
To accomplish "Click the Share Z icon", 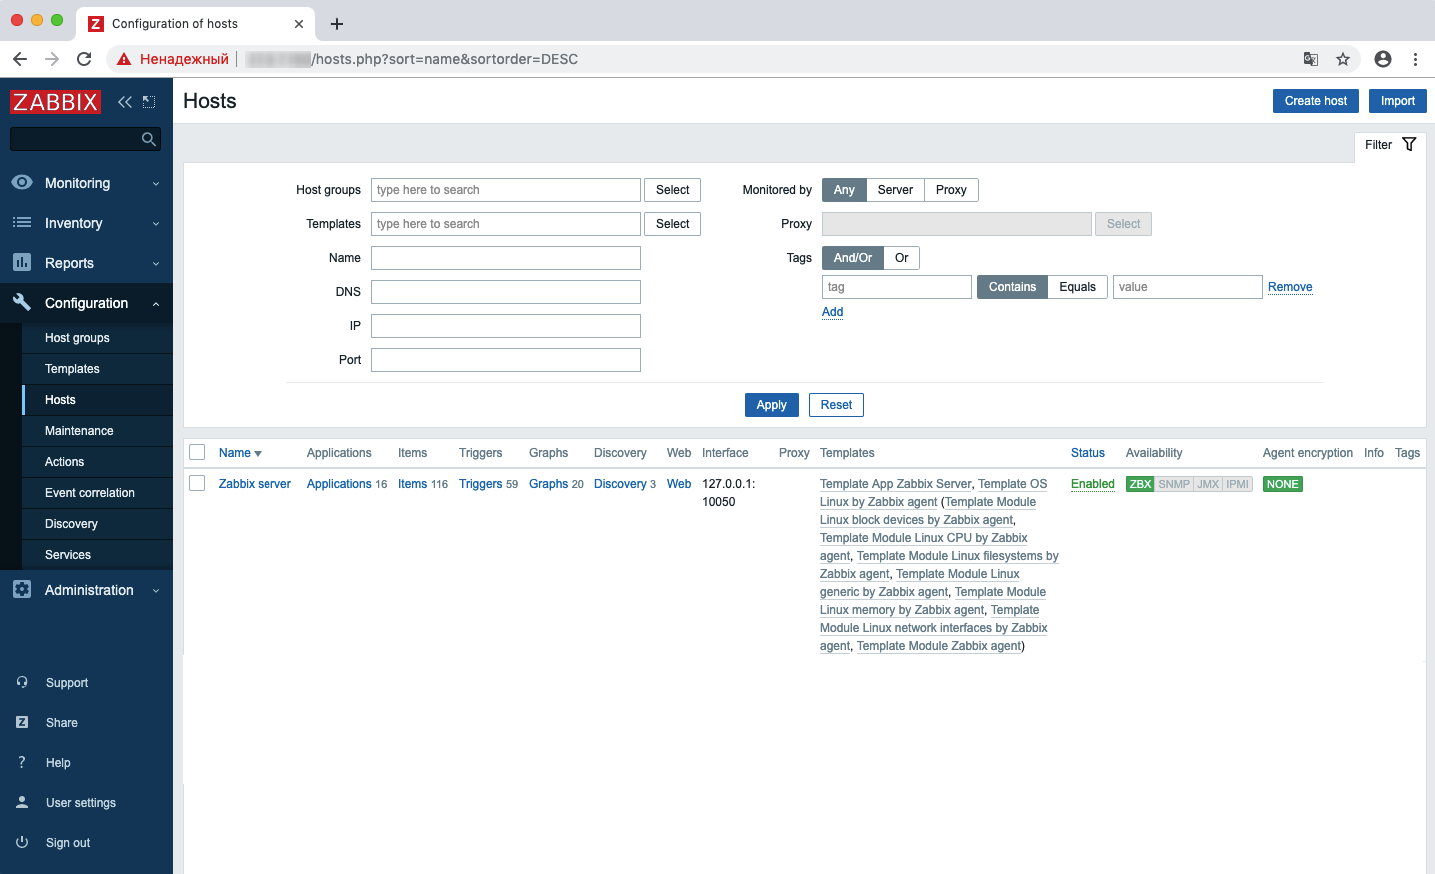I will pos(22,722).
